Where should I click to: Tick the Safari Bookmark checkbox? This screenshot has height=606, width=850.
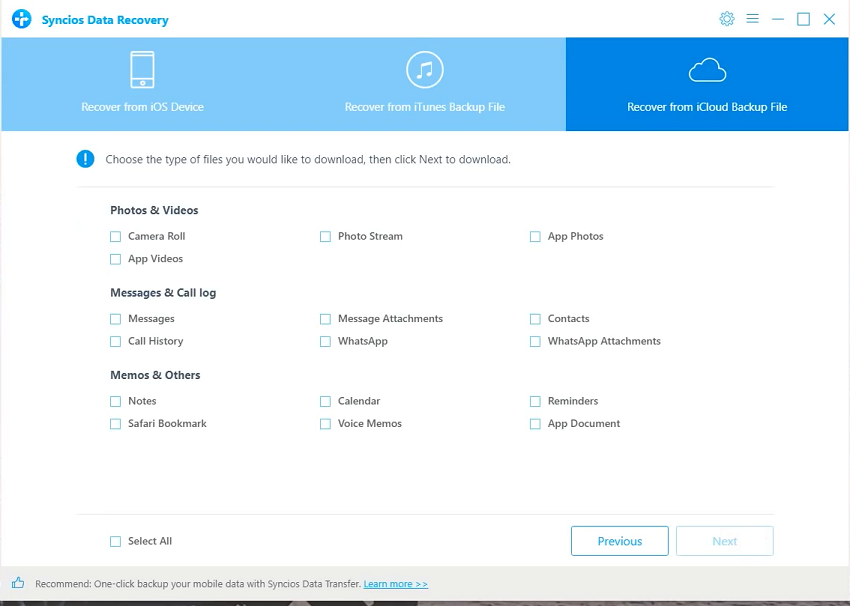coord(115,424)
